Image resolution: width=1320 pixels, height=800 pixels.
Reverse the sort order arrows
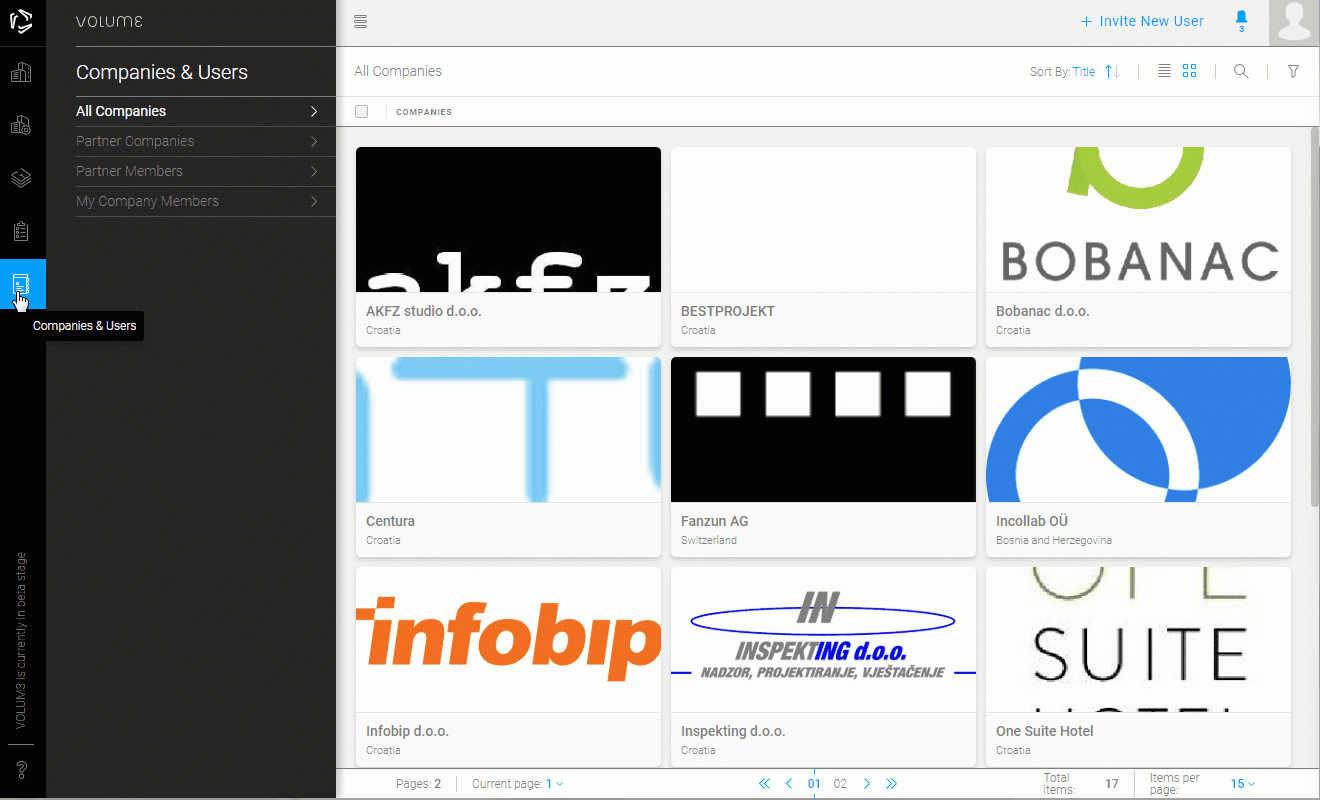1112,72
